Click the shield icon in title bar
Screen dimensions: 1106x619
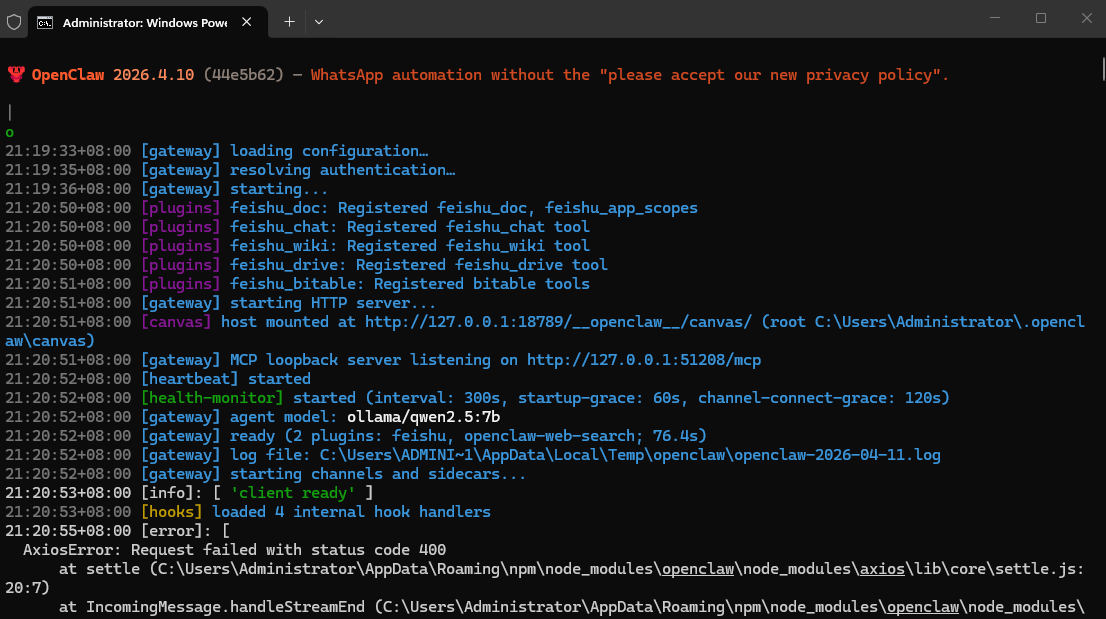point(13,22)
